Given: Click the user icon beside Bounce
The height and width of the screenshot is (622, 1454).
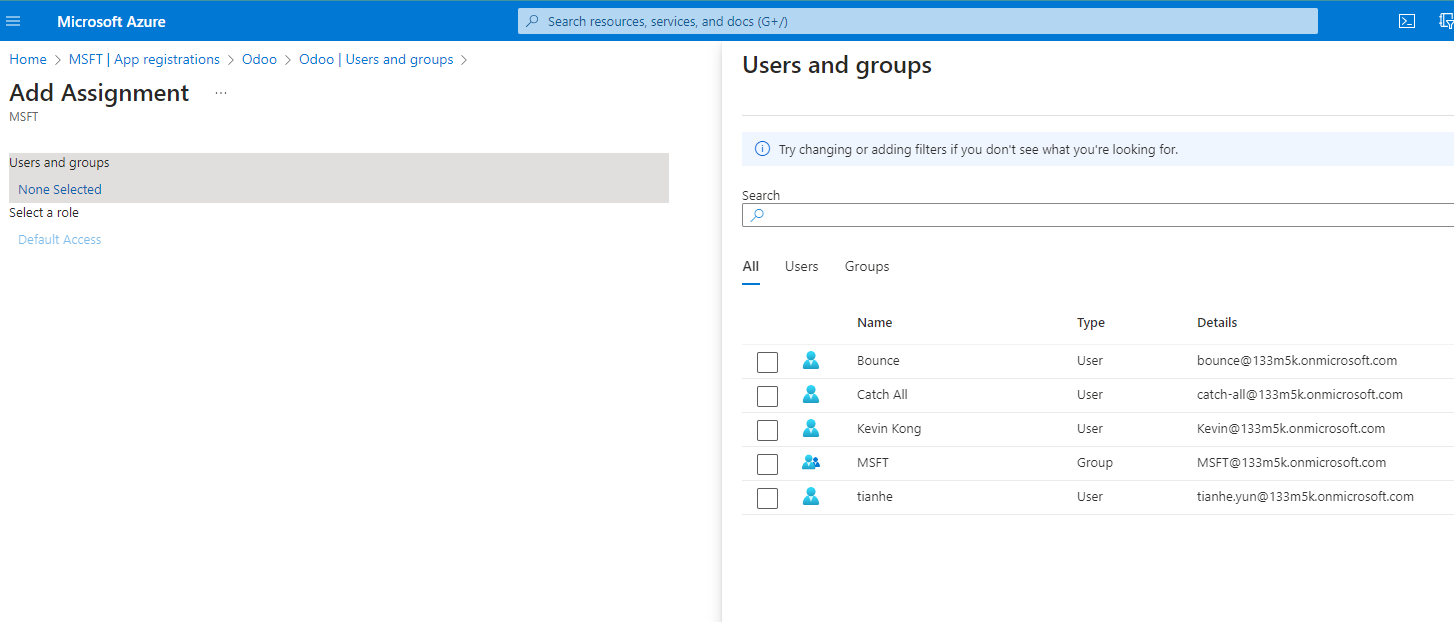Looking at the screenshot, I should tap(811, 361).
